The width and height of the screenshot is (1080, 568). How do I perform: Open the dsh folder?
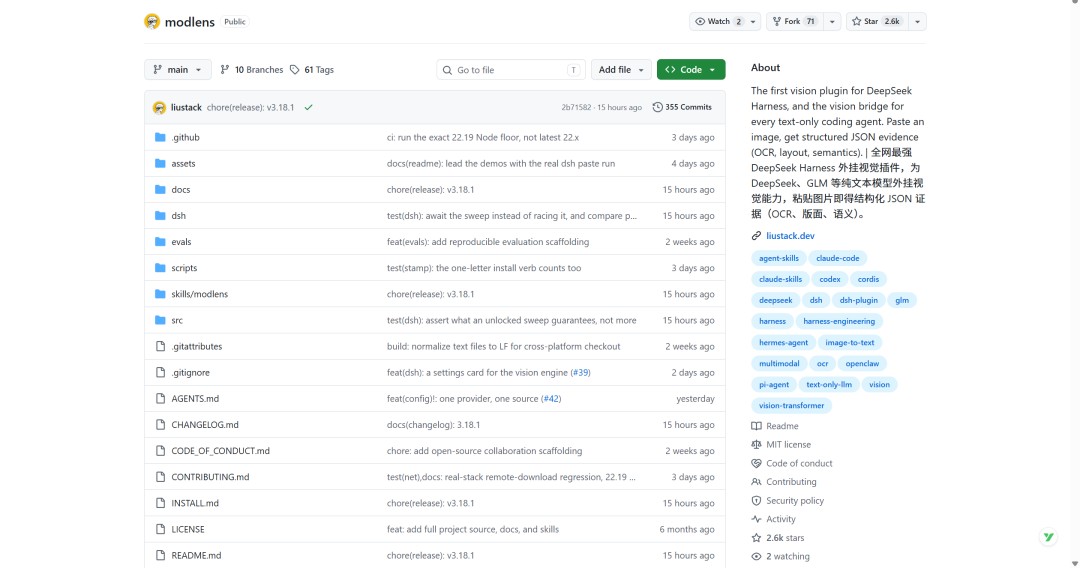(178, 215)
